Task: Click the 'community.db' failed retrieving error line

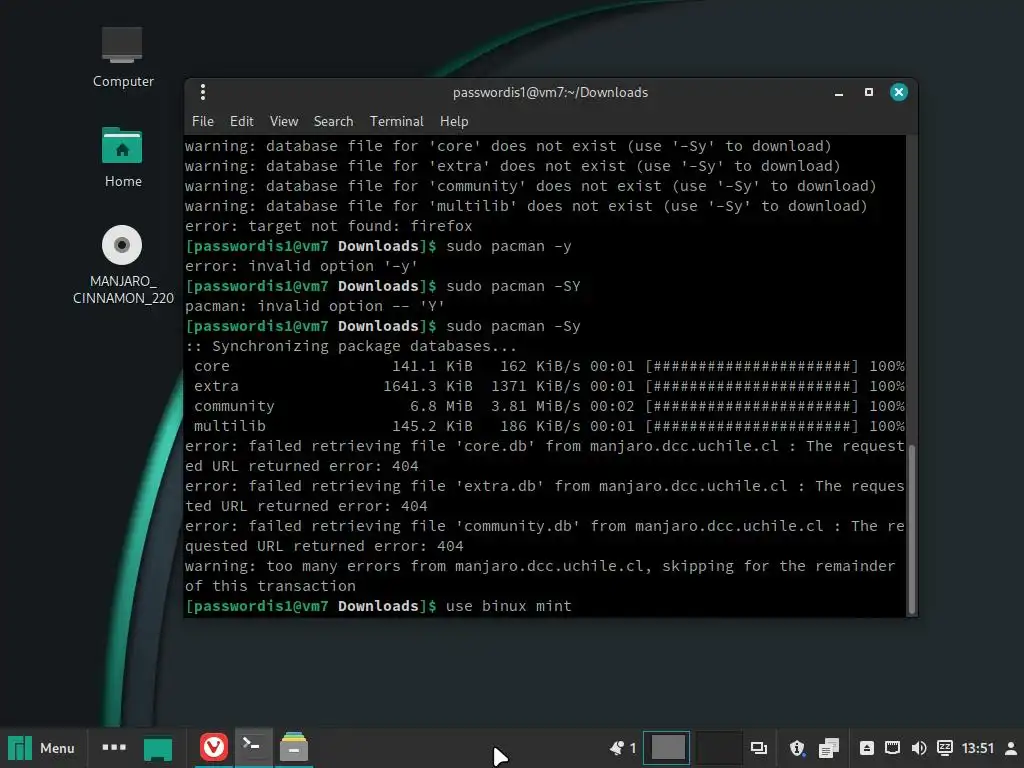Action: [545, 536]
